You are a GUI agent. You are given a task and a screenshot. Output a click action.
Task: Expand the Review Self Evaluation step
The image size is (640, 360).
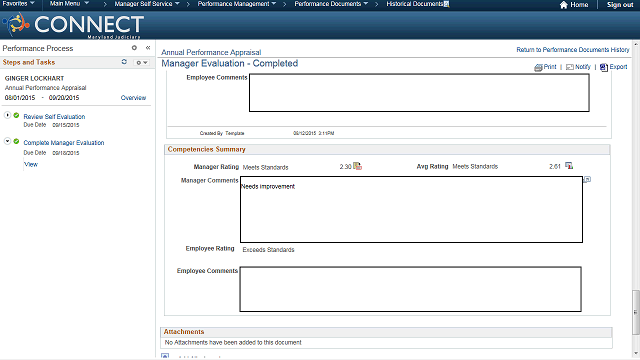coord(7,116)
